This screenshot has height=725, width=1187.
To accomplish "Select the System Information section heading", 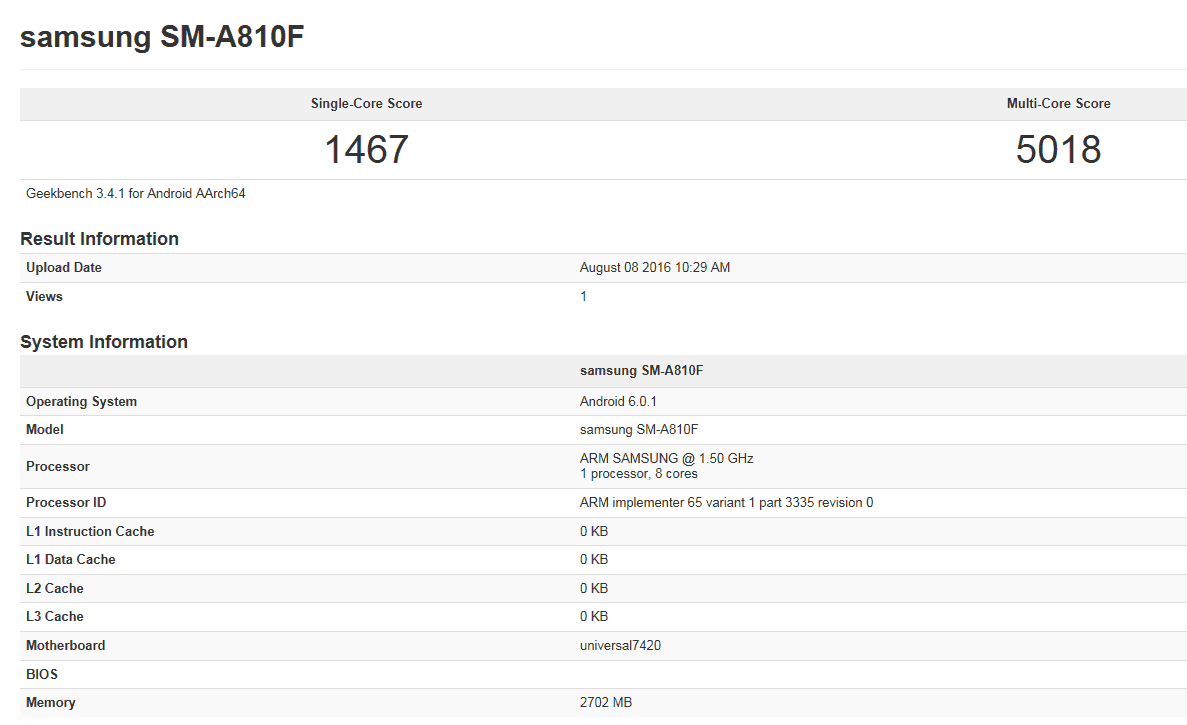I will [103, 341].
